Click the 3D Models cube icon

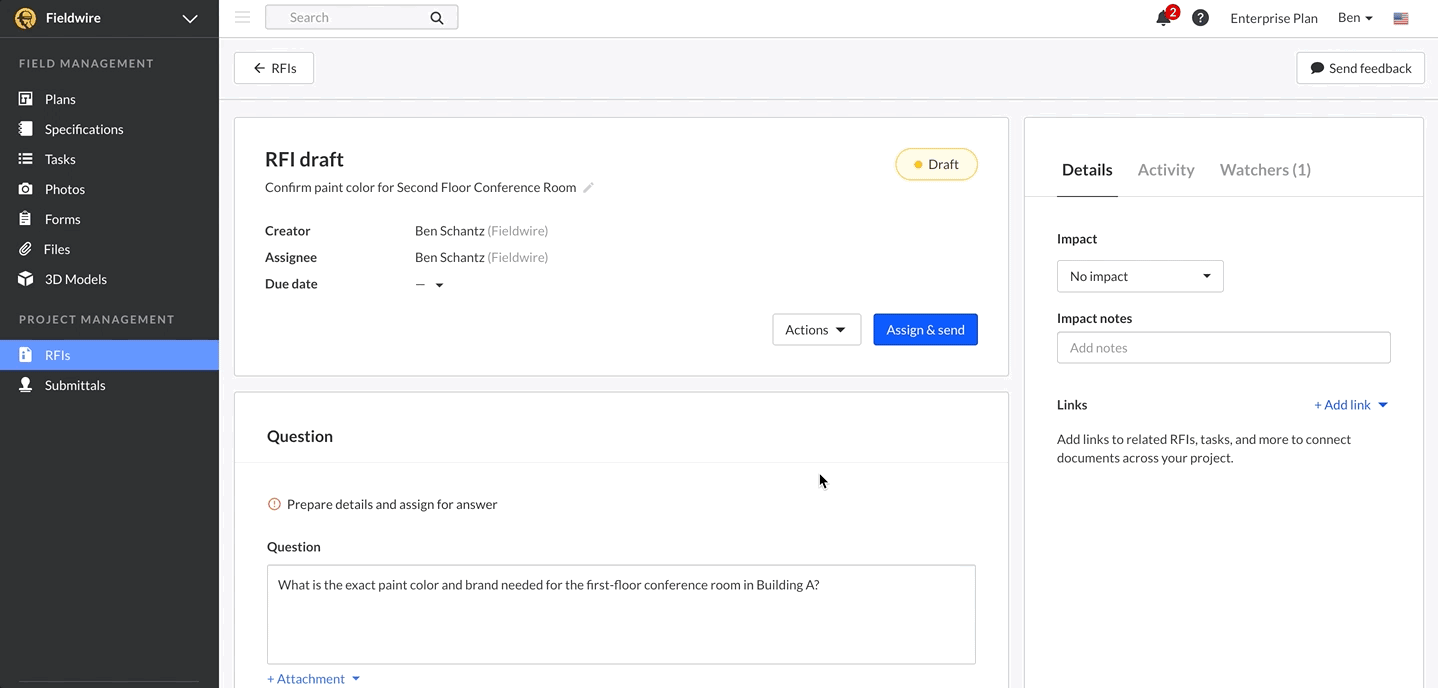[26, 279]
